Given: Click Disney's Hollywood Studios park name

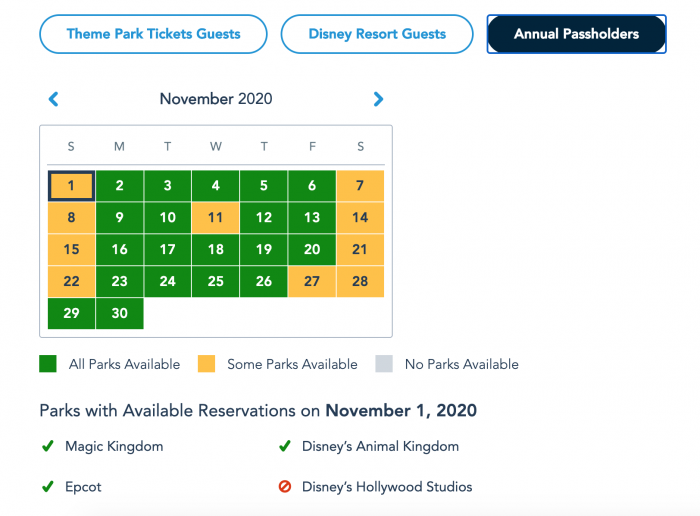Looking at the screenshot, I should coord(387,487).
